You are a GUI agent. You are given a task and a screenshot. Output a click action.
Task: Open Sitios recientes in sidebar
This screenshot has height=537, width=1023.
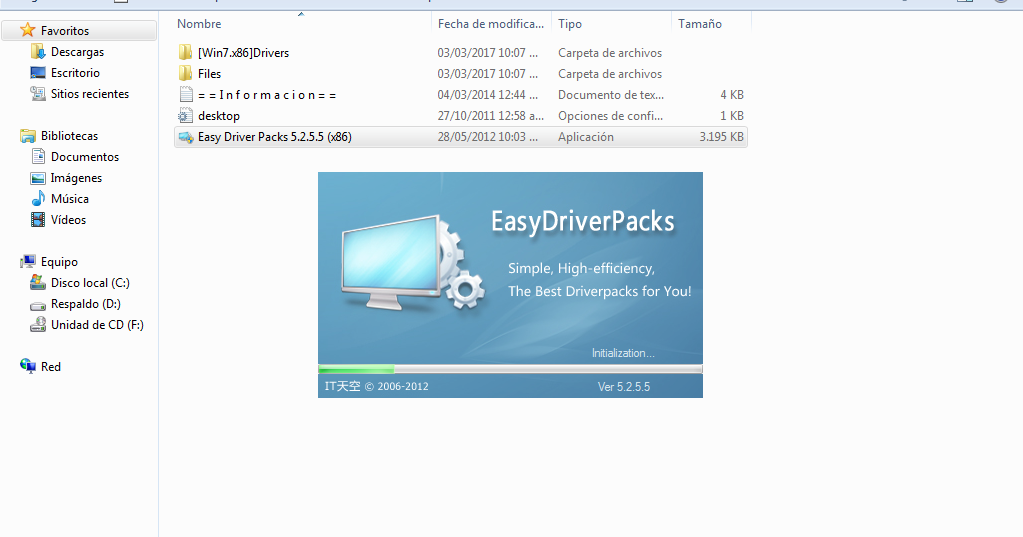coord(90,93)
